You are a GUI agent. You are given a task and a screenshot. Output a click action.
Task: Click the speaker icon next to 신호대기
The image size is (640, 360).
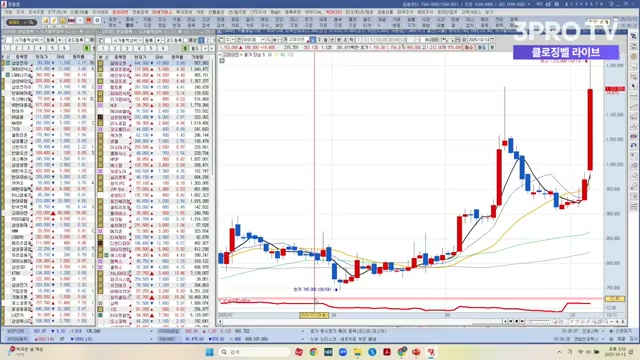[611, 331]
